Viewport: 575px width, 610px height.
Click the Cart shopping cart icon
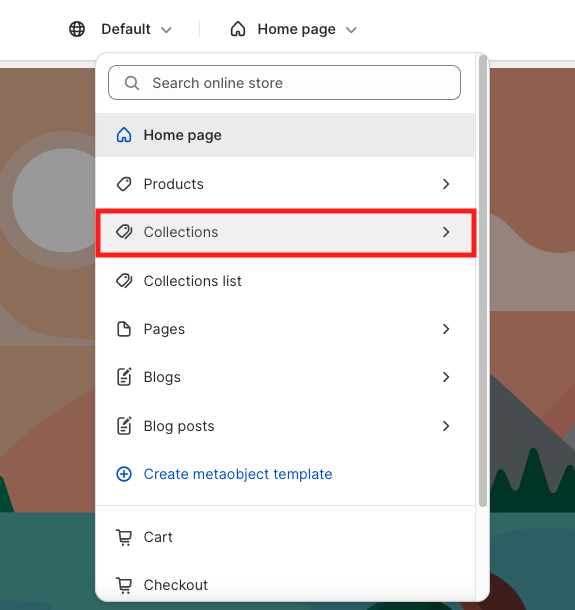[124, 538]
